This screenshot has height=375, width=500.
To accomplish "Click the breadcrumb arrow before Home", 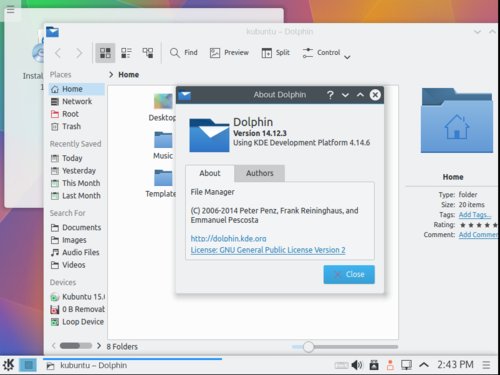I will pos(111,75).
